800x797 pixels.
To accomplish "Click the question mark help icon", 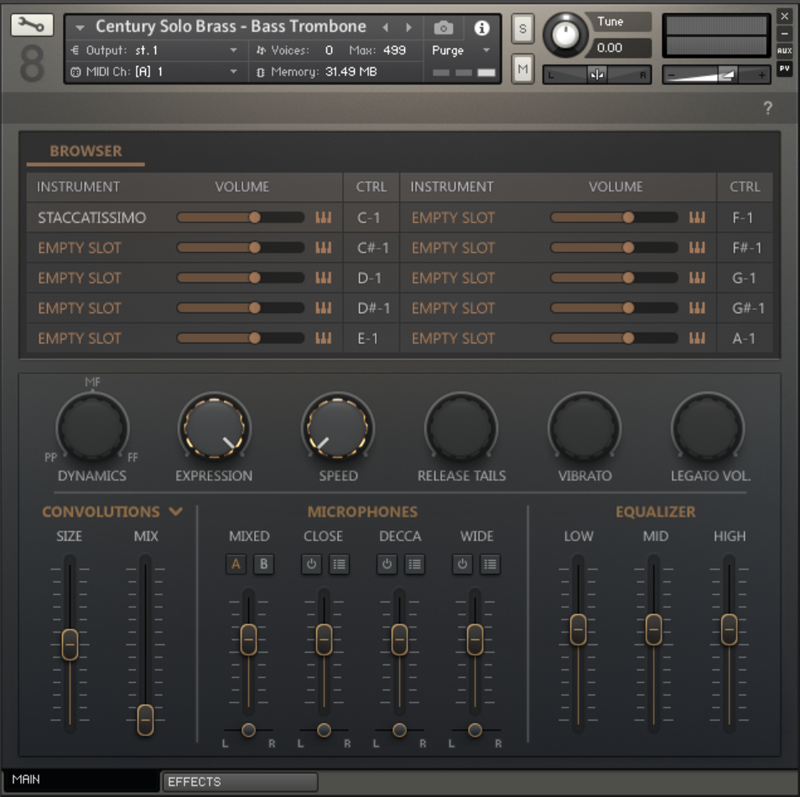I will [768, 108].
